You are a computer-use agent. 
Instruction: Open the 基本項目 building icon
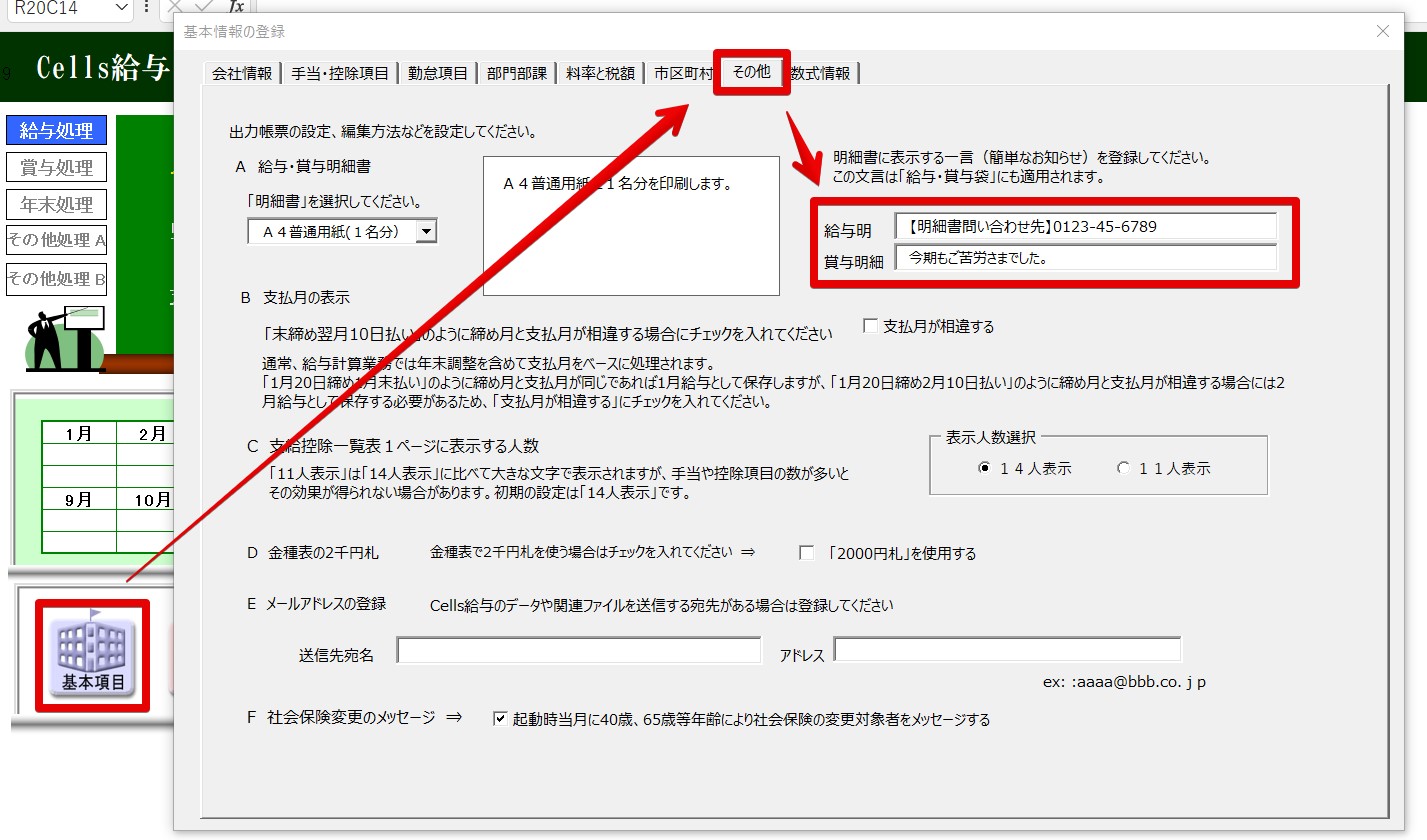(93, 656)
